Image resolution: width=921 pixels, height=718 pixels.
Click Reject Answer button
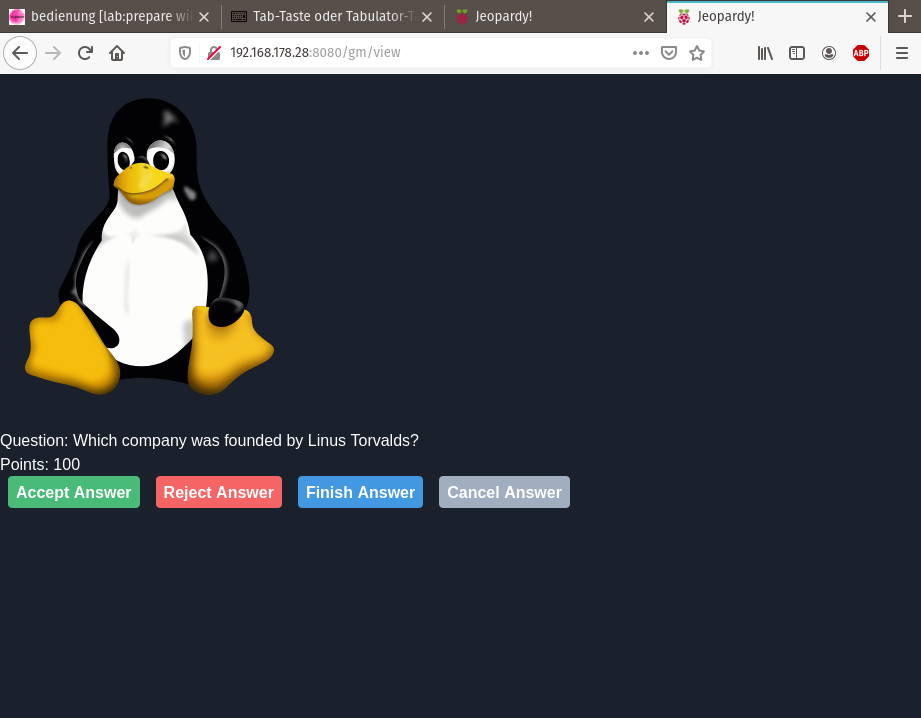click(219, 492)
